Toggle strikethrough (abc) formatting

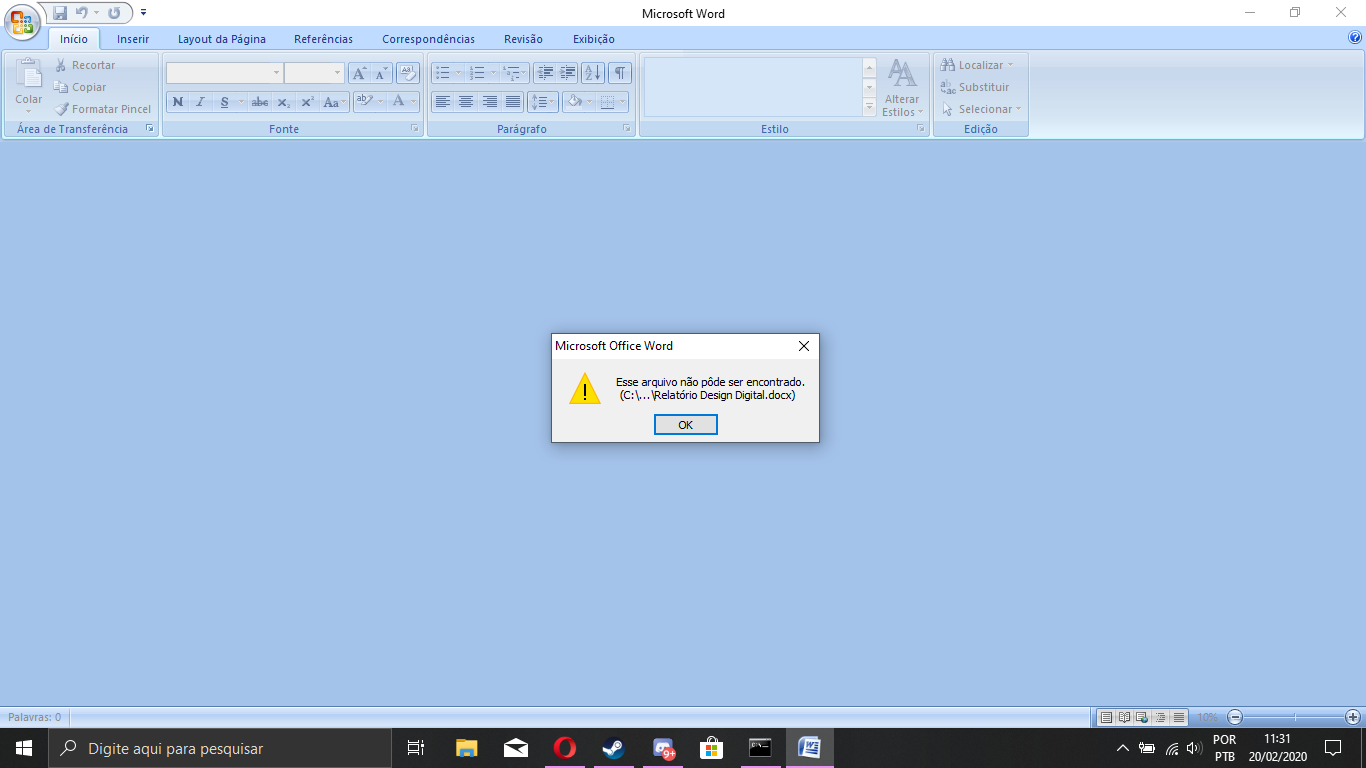pyautogui.click(x=260, y=101)
